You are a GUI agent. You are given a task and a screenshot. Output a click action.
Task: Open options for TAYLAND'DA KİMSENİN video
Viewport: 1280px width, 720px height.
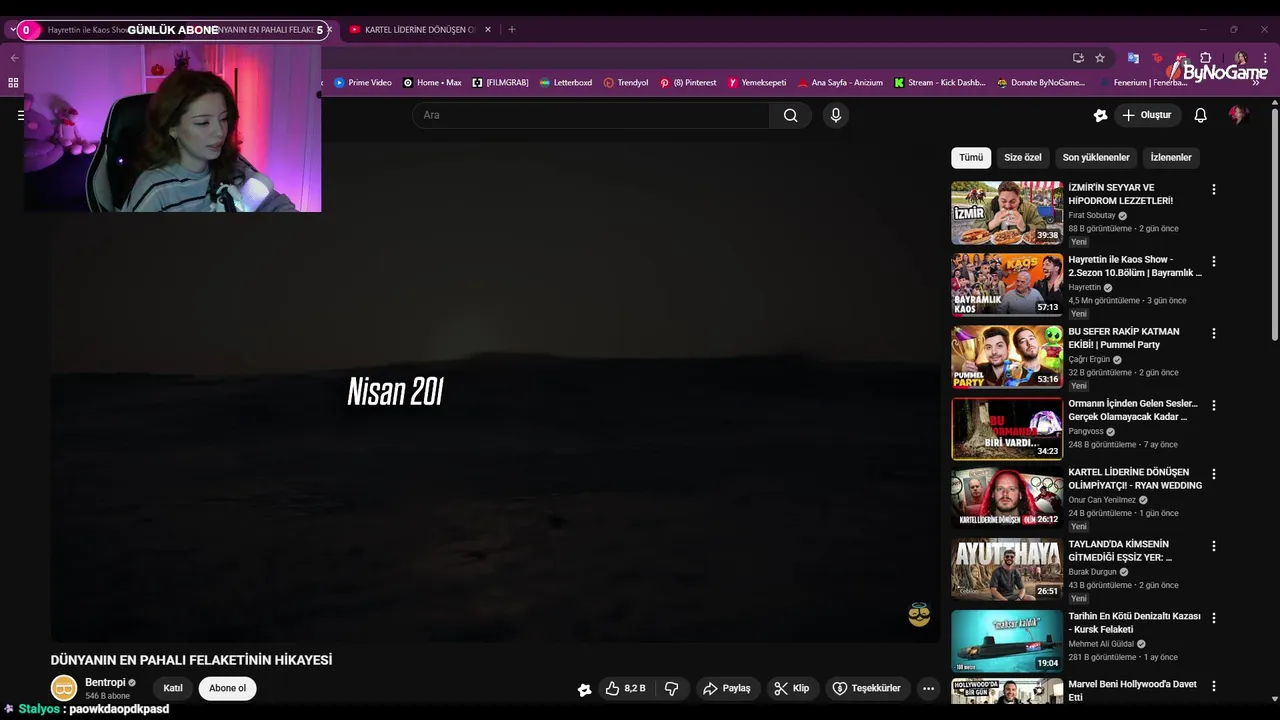[x=1214, y=546]
